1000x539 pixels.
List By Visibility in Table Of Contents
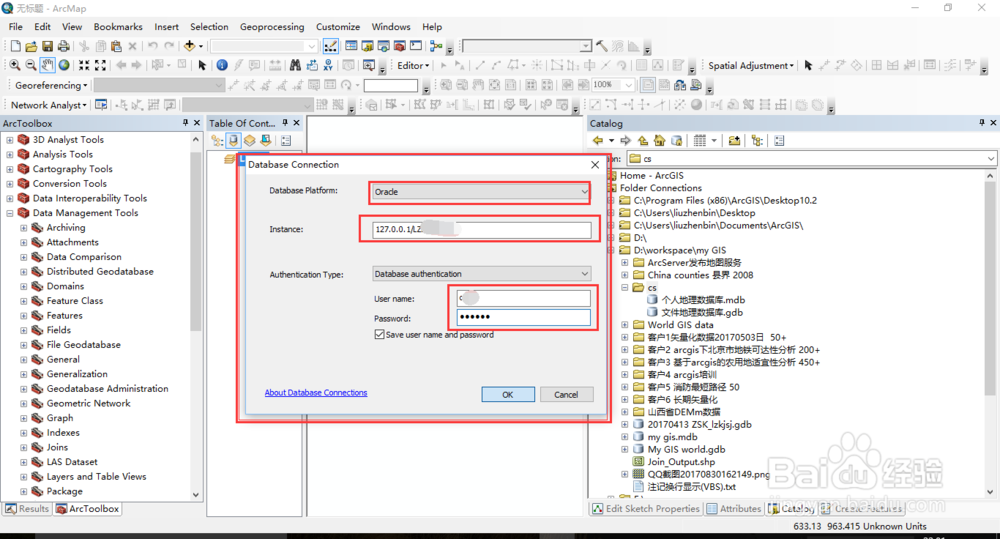click(249, 140)
